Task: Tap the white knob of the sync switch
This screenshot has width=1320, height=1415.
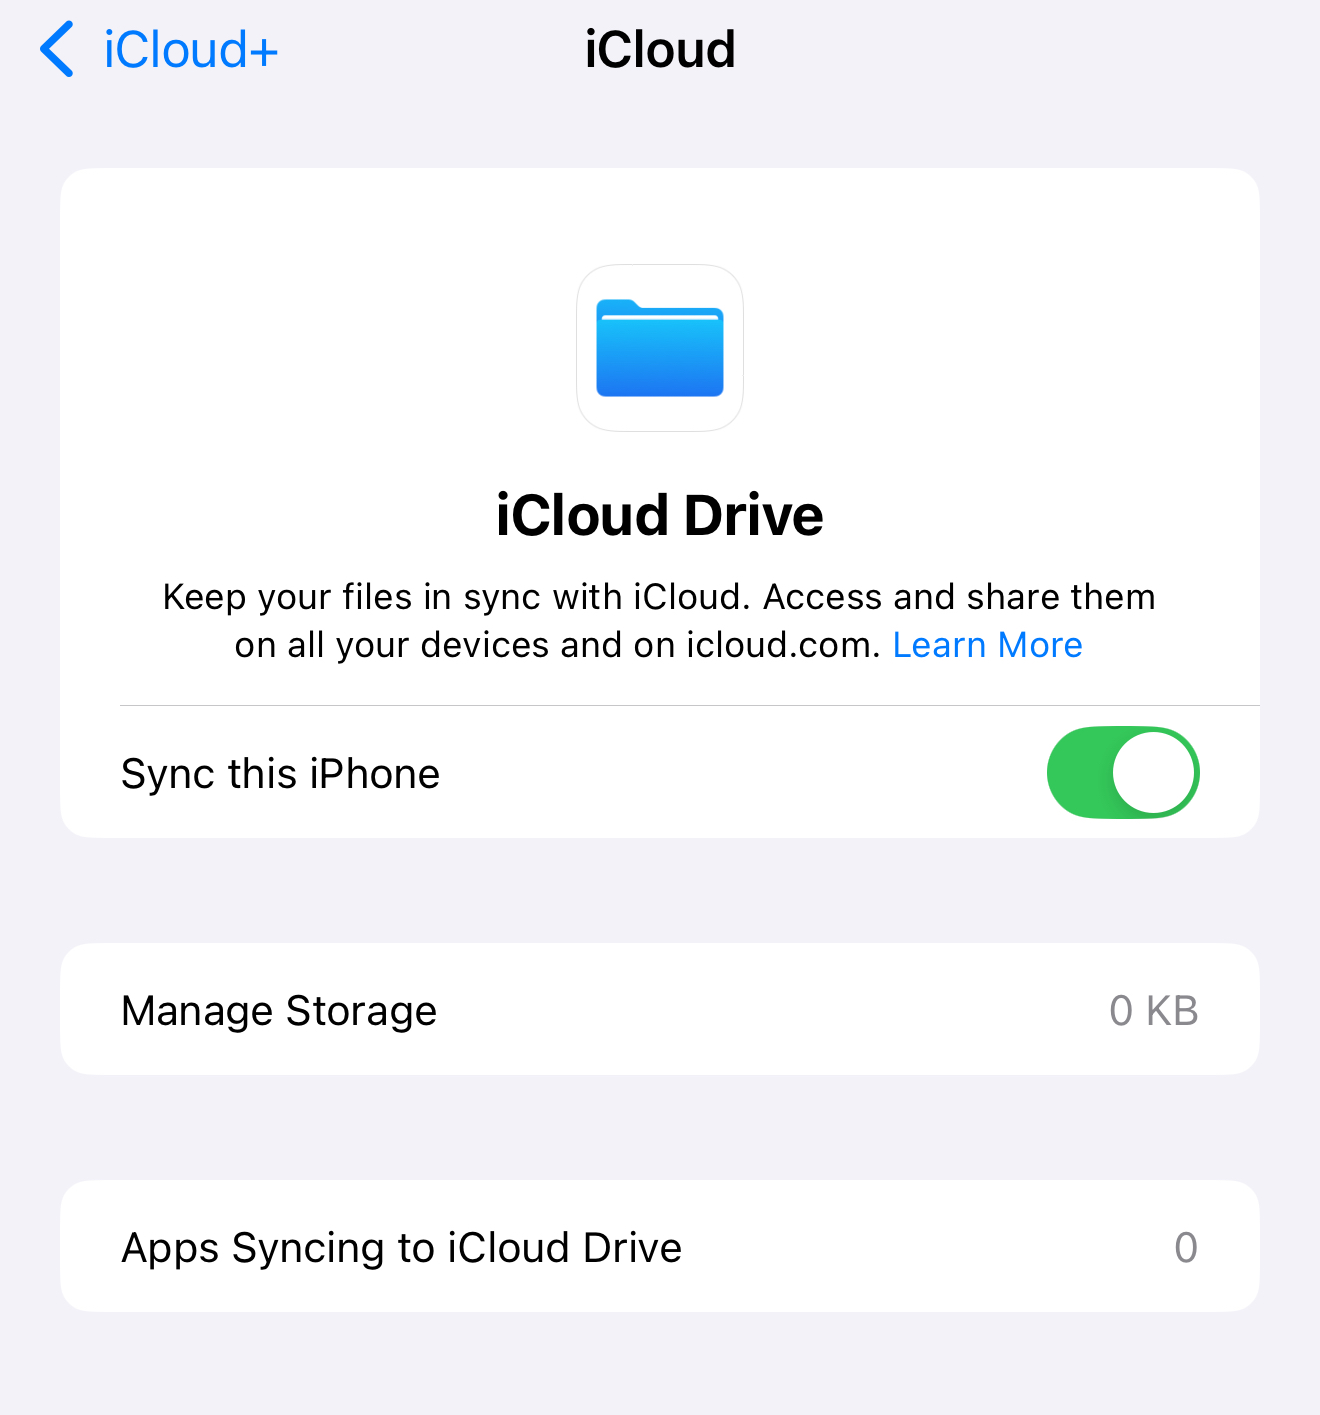Action: tap(1154, 772)
